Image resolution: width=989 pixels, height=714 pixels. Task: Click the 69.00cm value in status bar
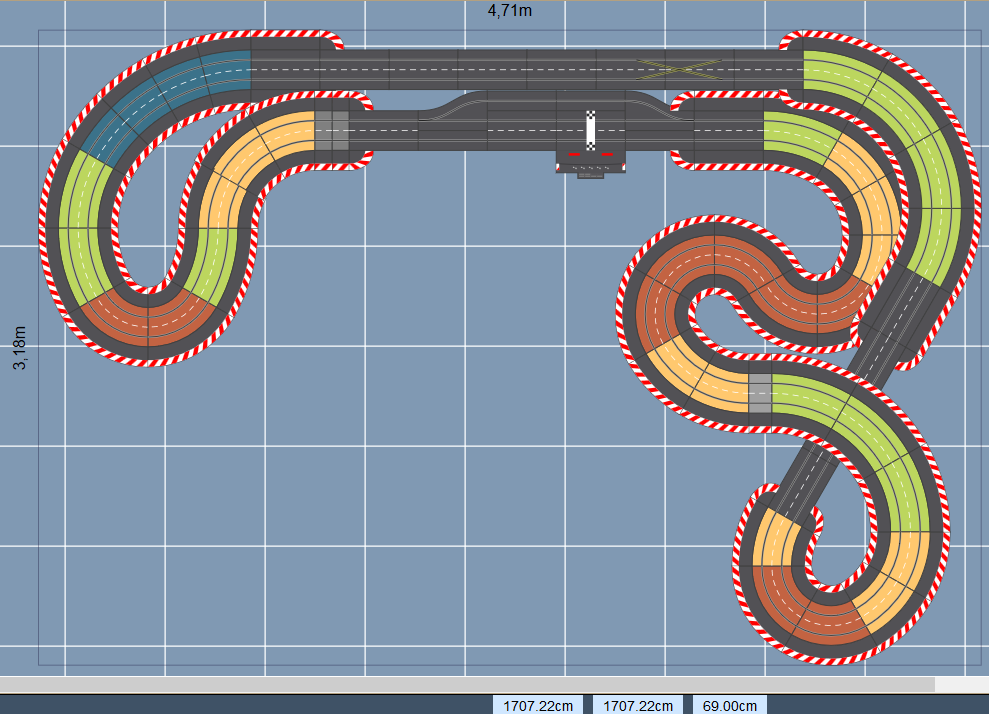[x=730, y=705]
